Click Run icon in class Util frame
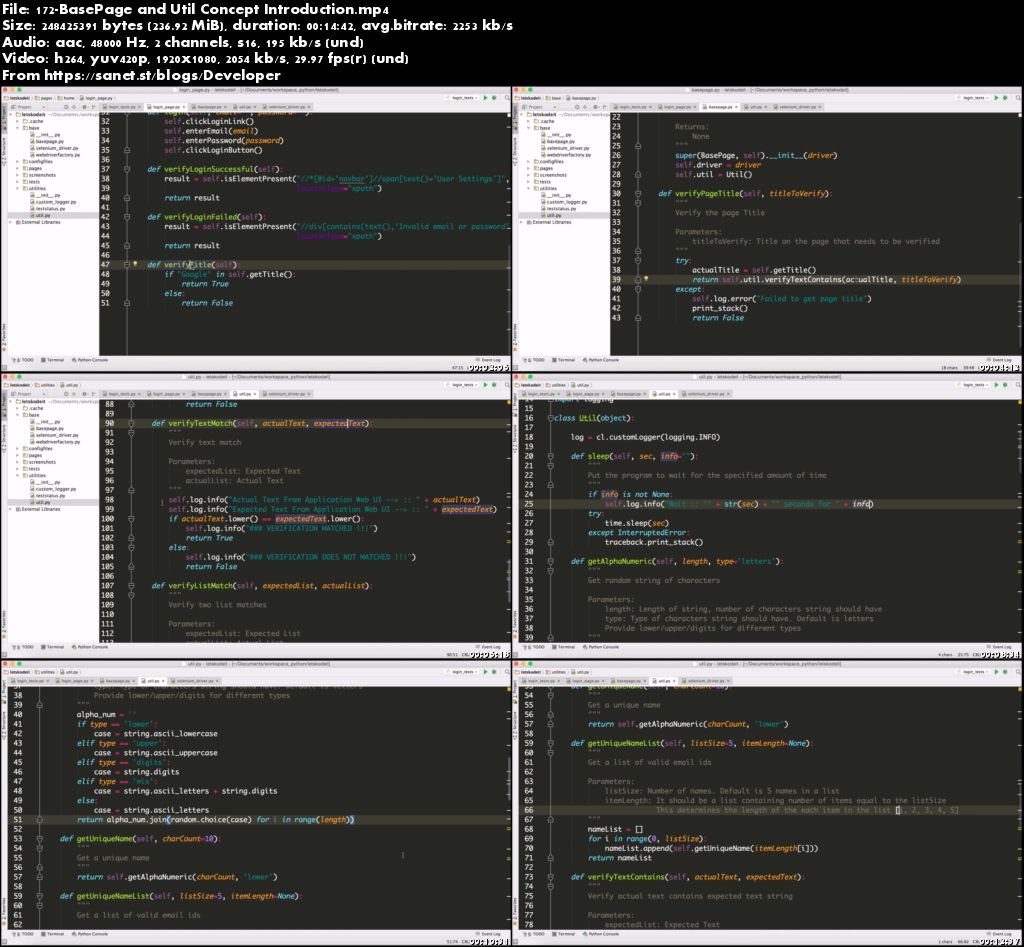This screenshot has width=1024, height=947. tap(997, 385)
